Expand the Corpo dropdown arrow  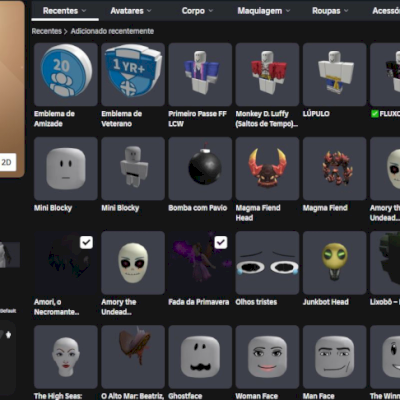coord(211,11)
